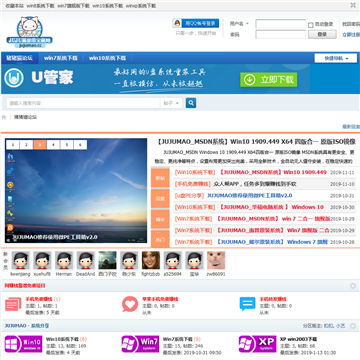Collapse the JUJUMAO system share section

(x=352, y=326)
